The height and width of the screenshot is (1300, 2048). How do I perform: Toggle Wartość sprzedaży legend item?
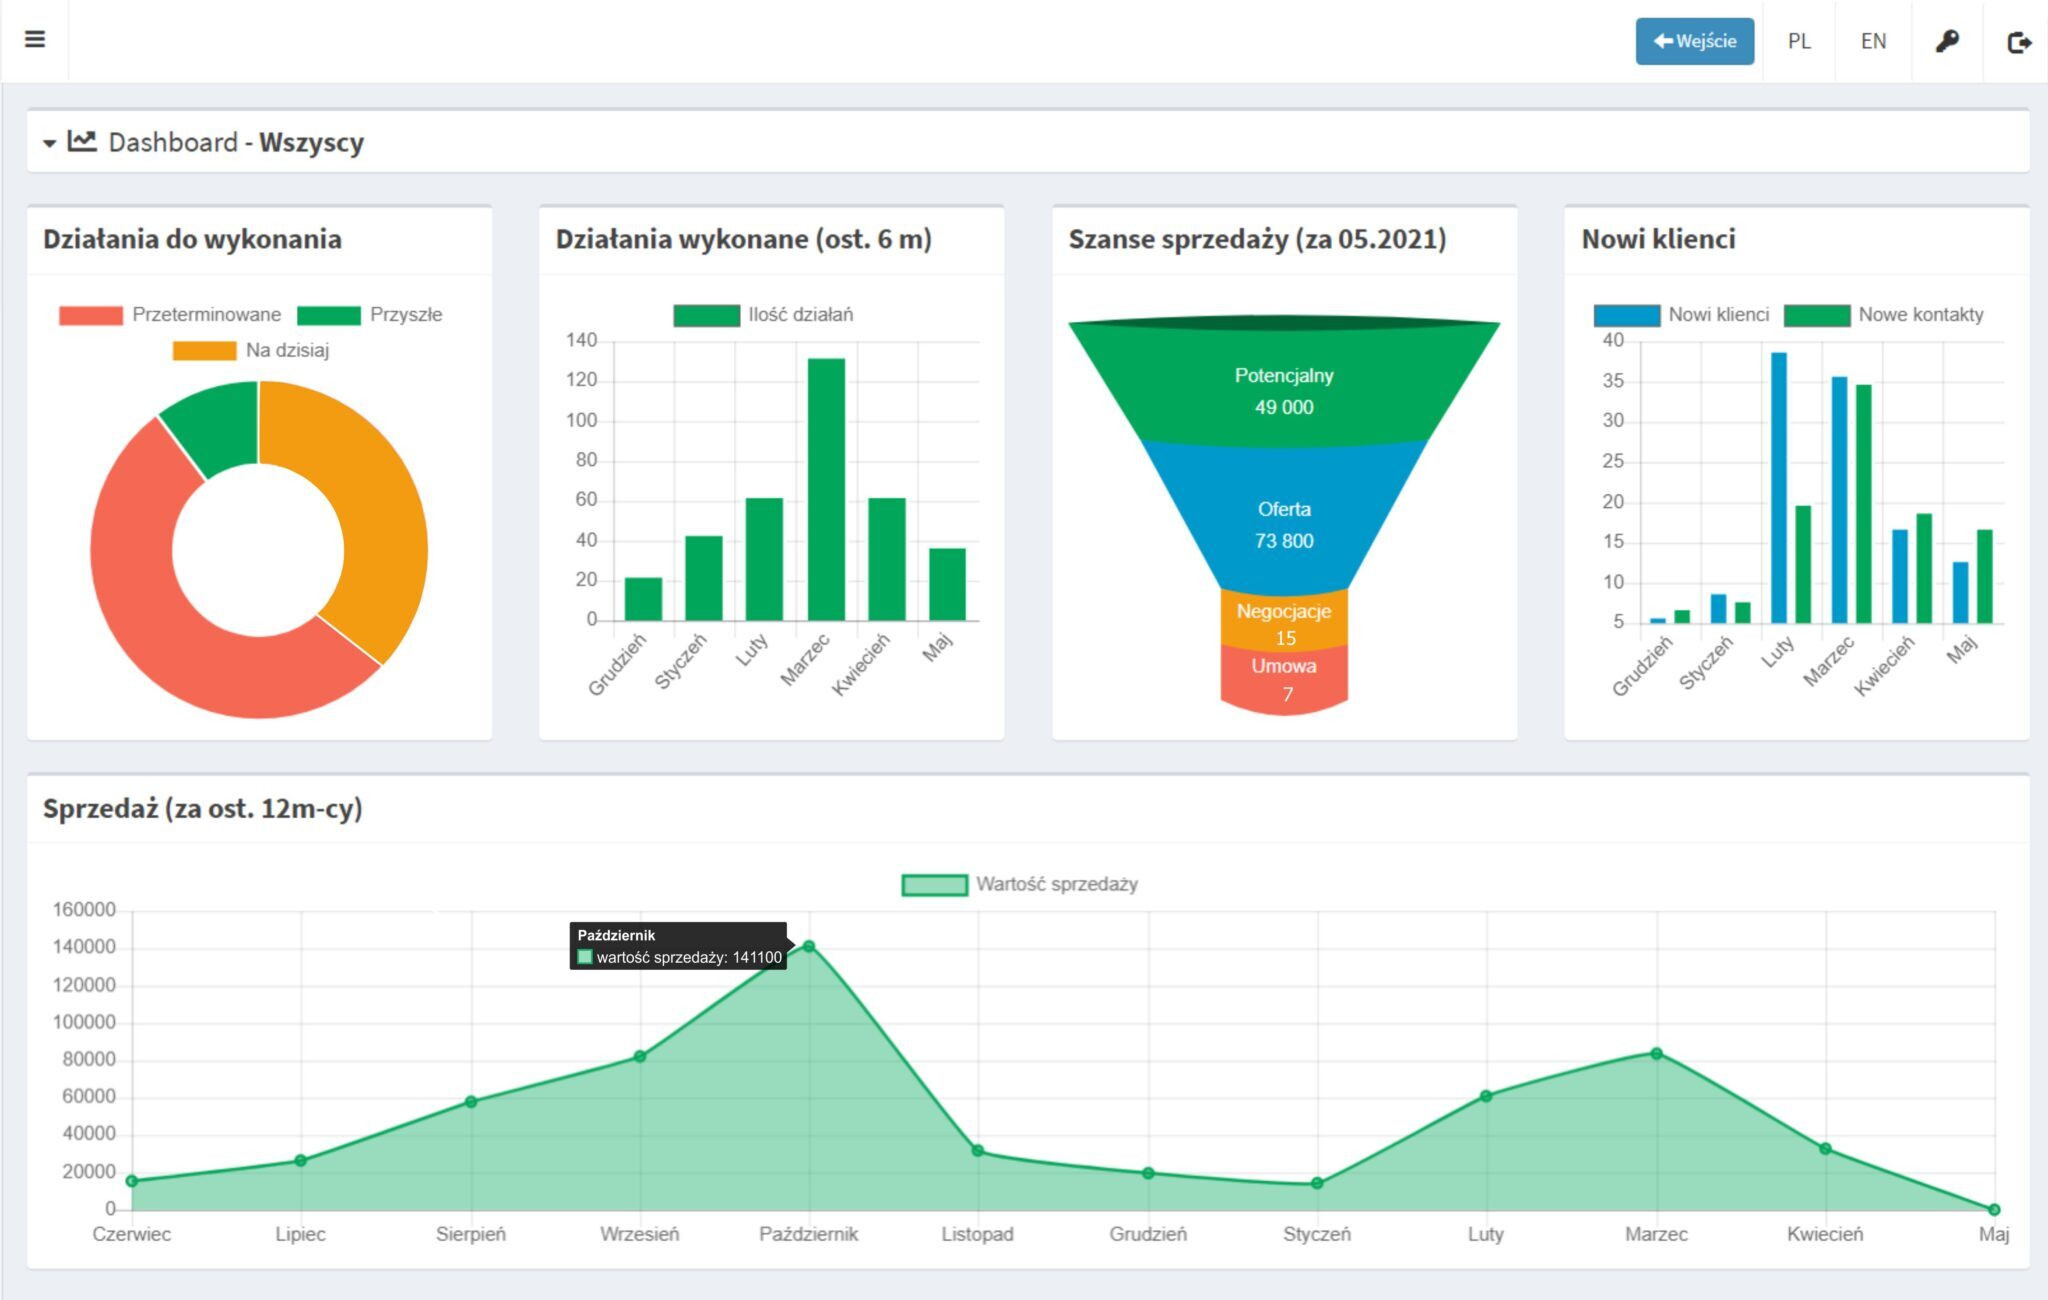(x=1020, y=884)
